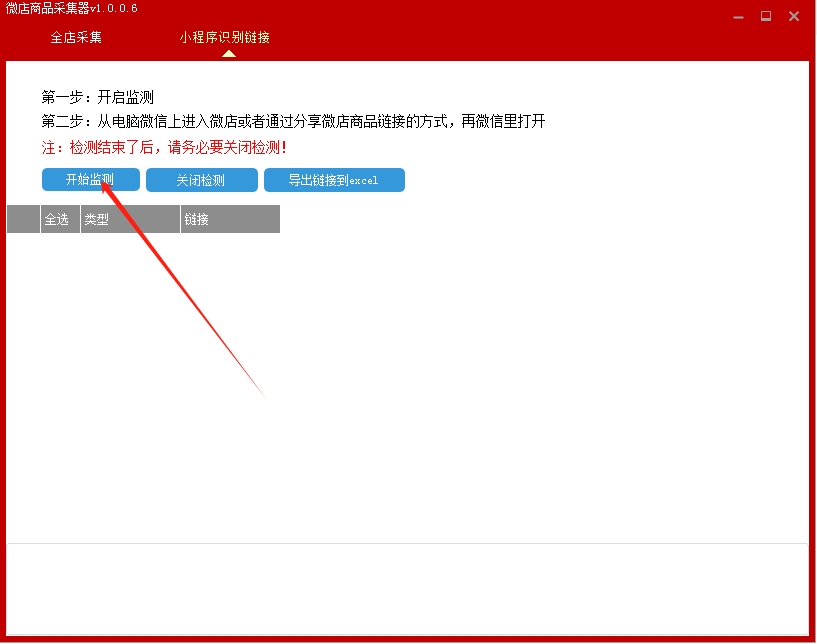Open the 小程序识别链接 tab
This screenshot has width=817, height=644.
click(x=225, y=38)
